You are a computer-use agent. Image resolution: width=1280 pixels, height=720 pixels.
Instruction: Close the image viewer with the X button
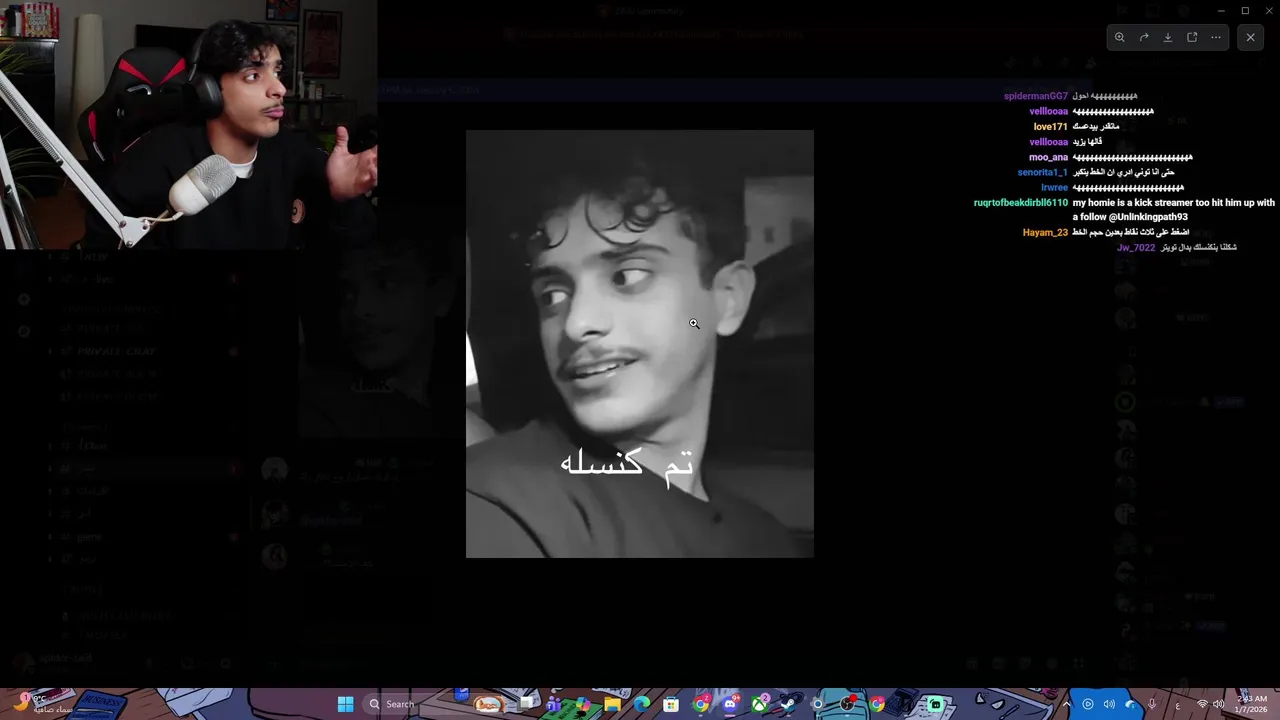click(1250, 37)
